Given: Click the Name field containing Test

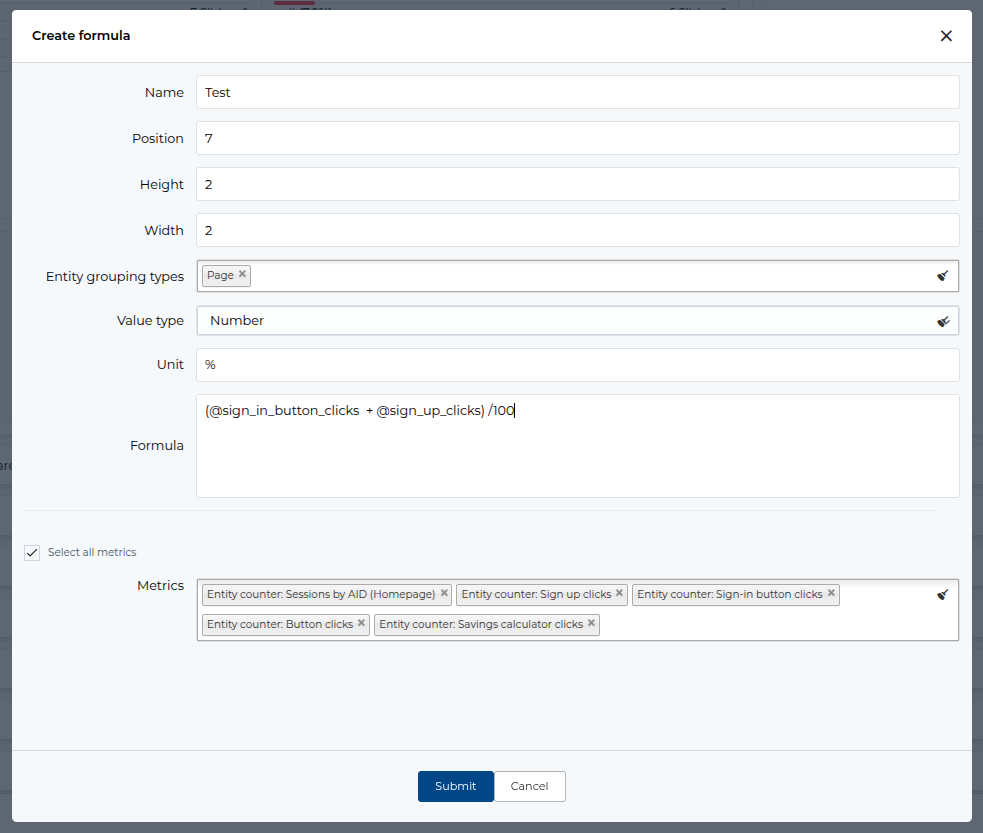Looking at the screenshot, I should click(x=577, y=92).
